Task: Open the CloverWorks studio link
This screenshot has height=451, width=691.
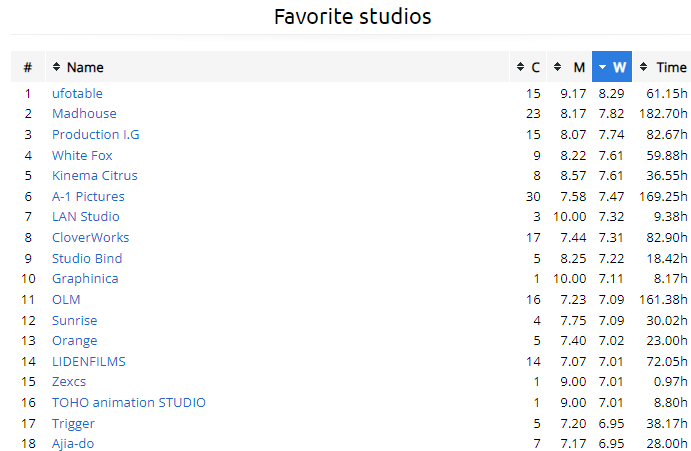Action: [90, 238]
